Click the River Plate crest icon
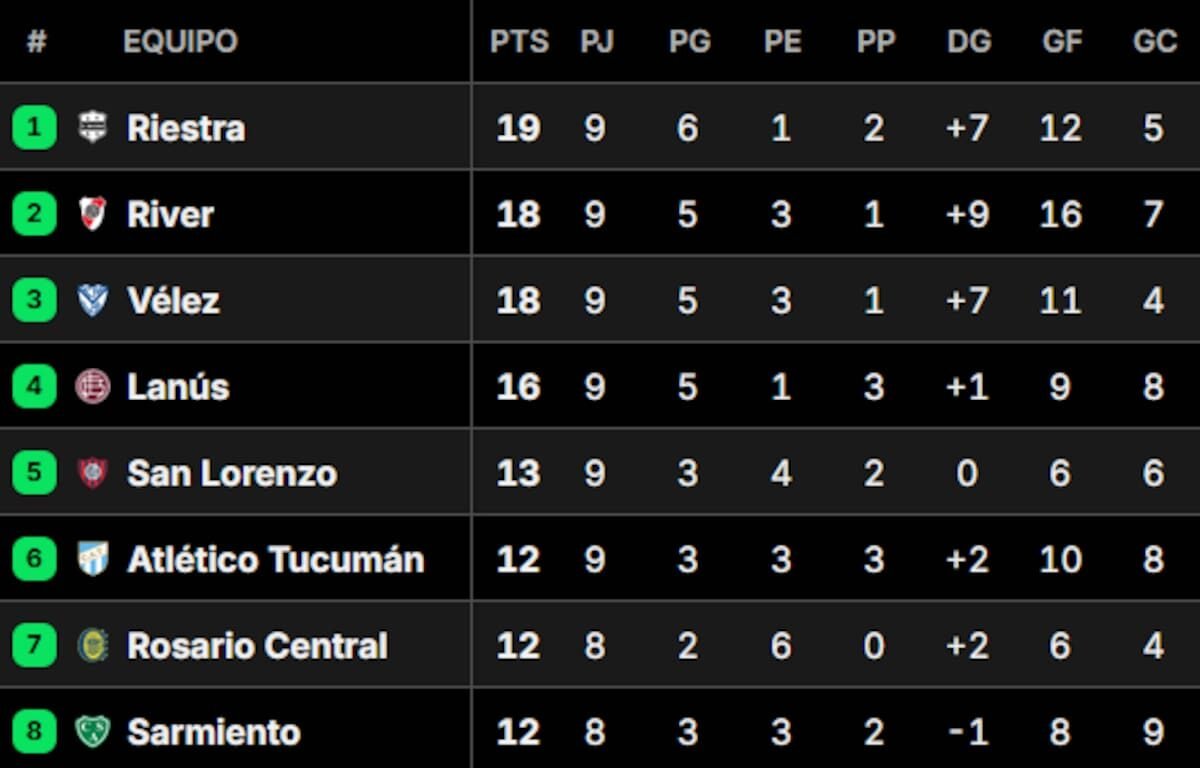This screenshot has height=768, width=1200. [x=93, y=214]
